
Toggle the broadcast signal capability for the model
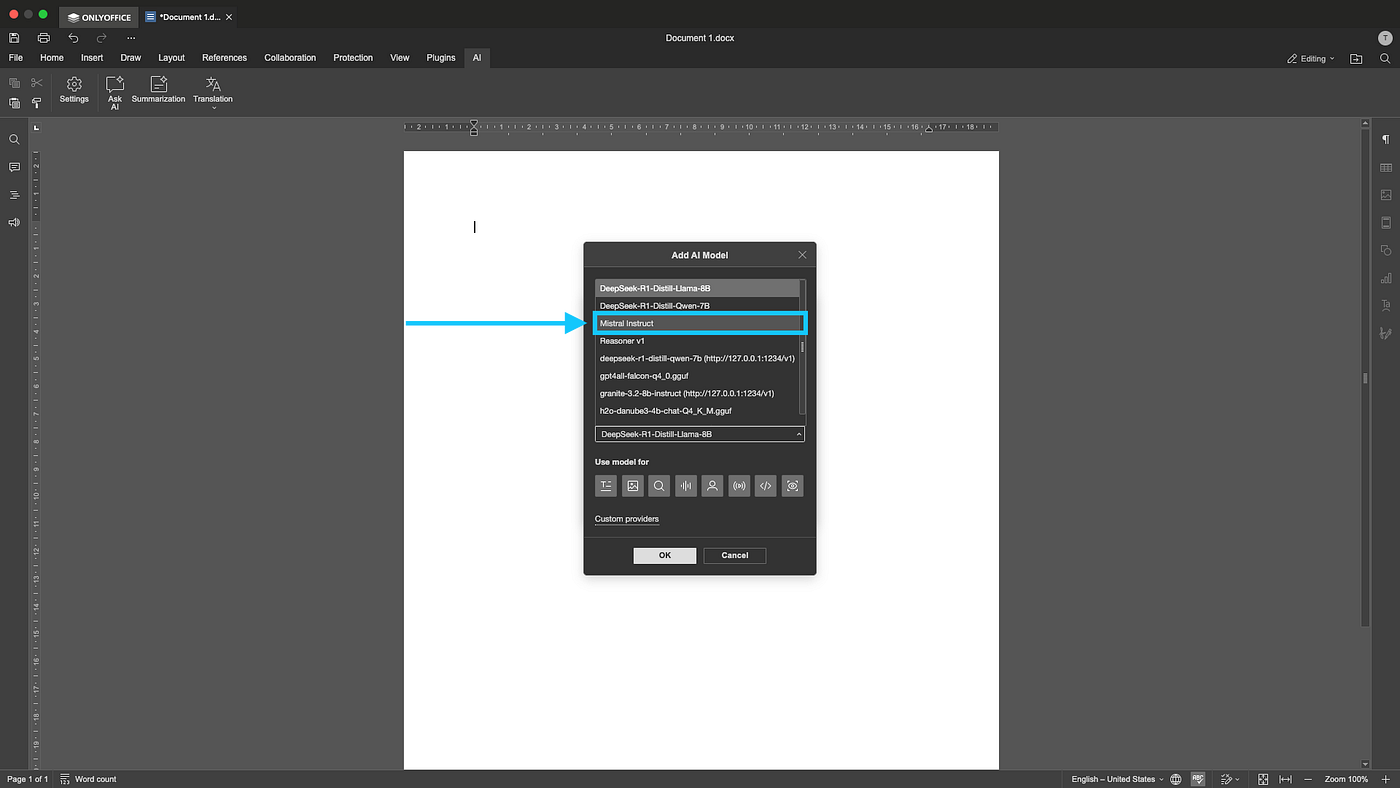click(739, 486)
